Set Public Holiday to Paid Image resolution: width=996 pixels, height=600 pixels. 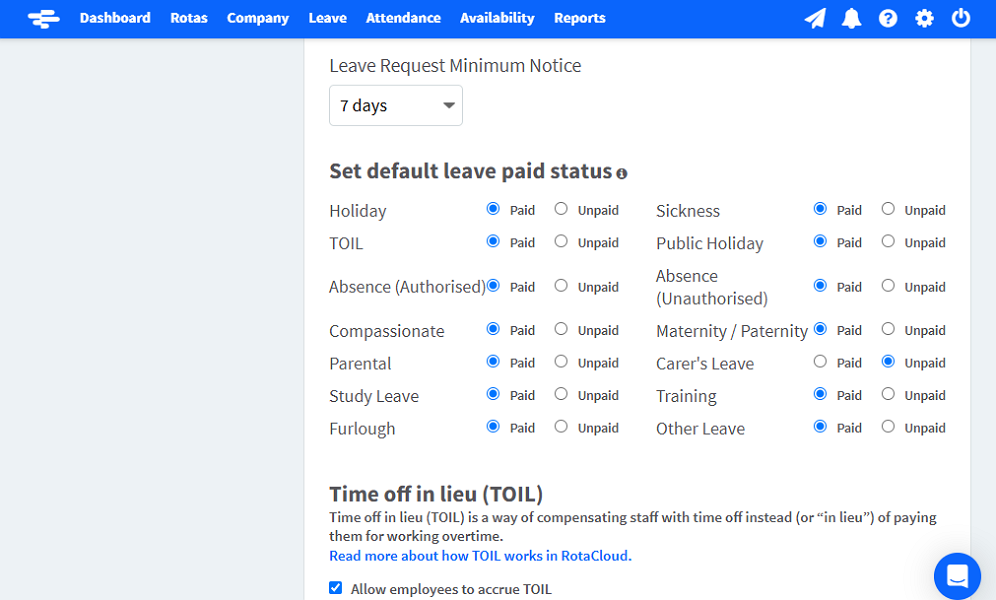click(820, 241)
